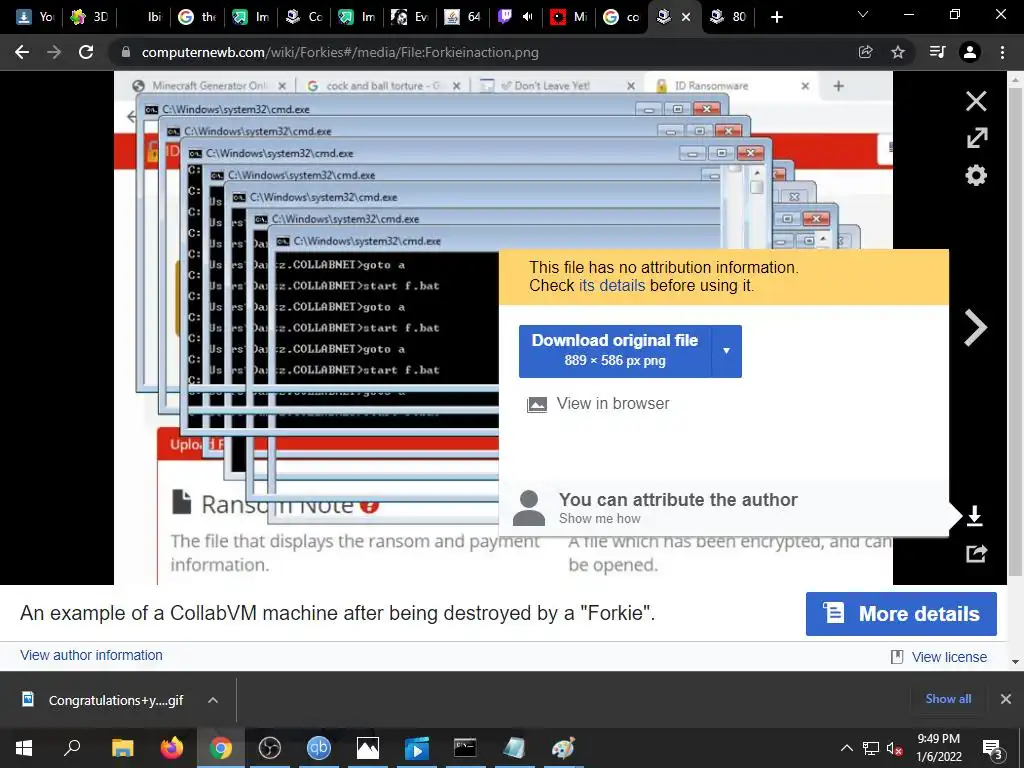Image resolution: width=1024 pixels, height=768 pixels.
Task: Open Firefox from taskbar
Action: 172,748
